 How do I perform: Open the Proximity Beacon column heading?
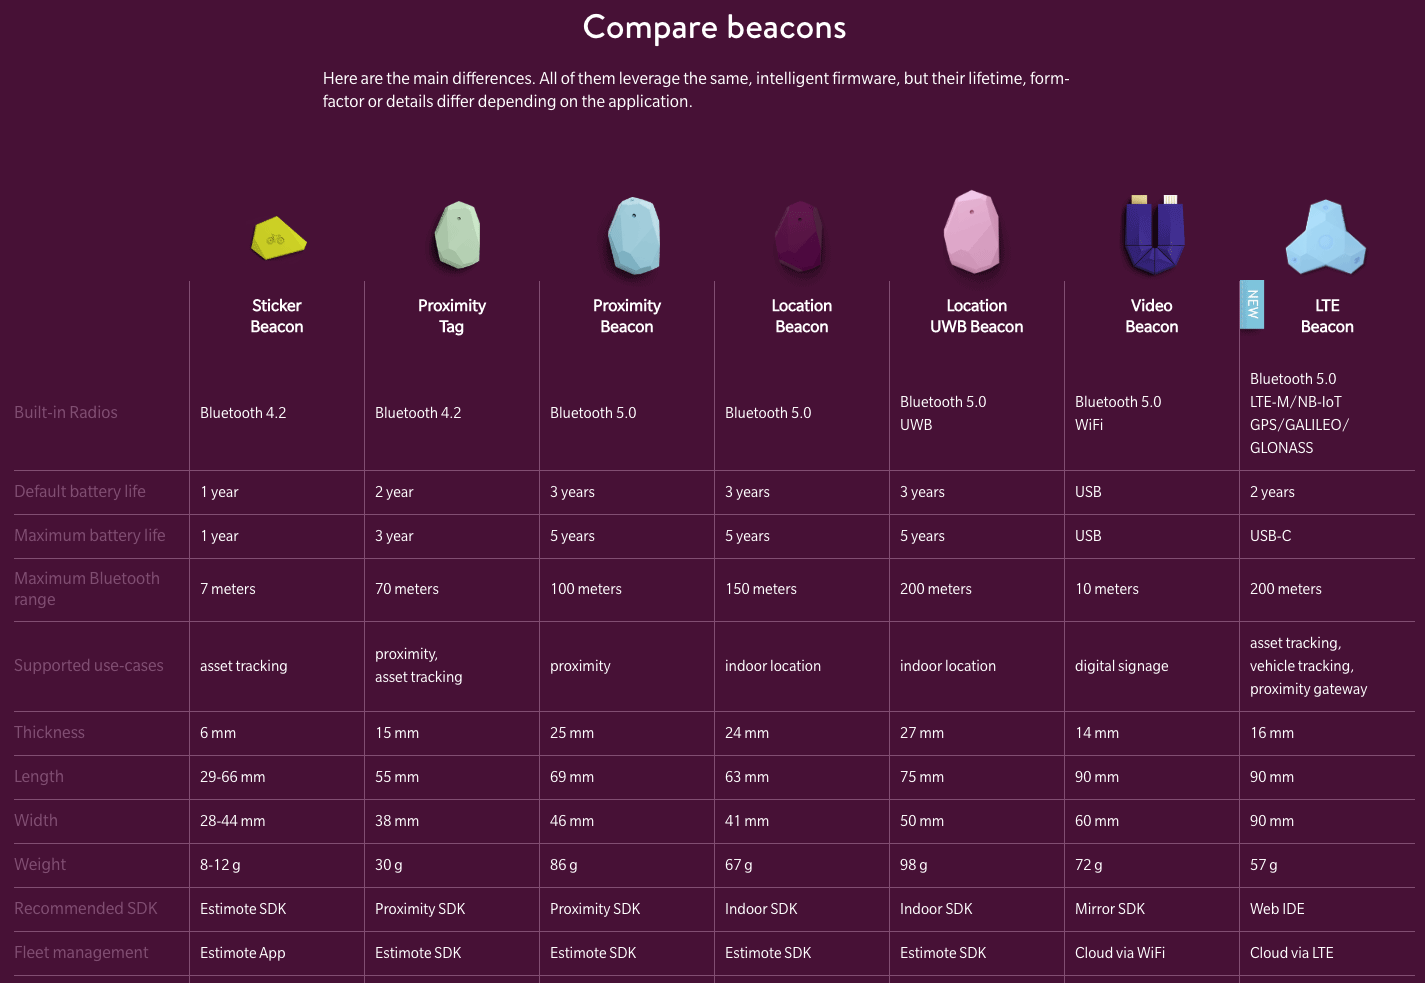pyautogui.click(x=627, y=316)
